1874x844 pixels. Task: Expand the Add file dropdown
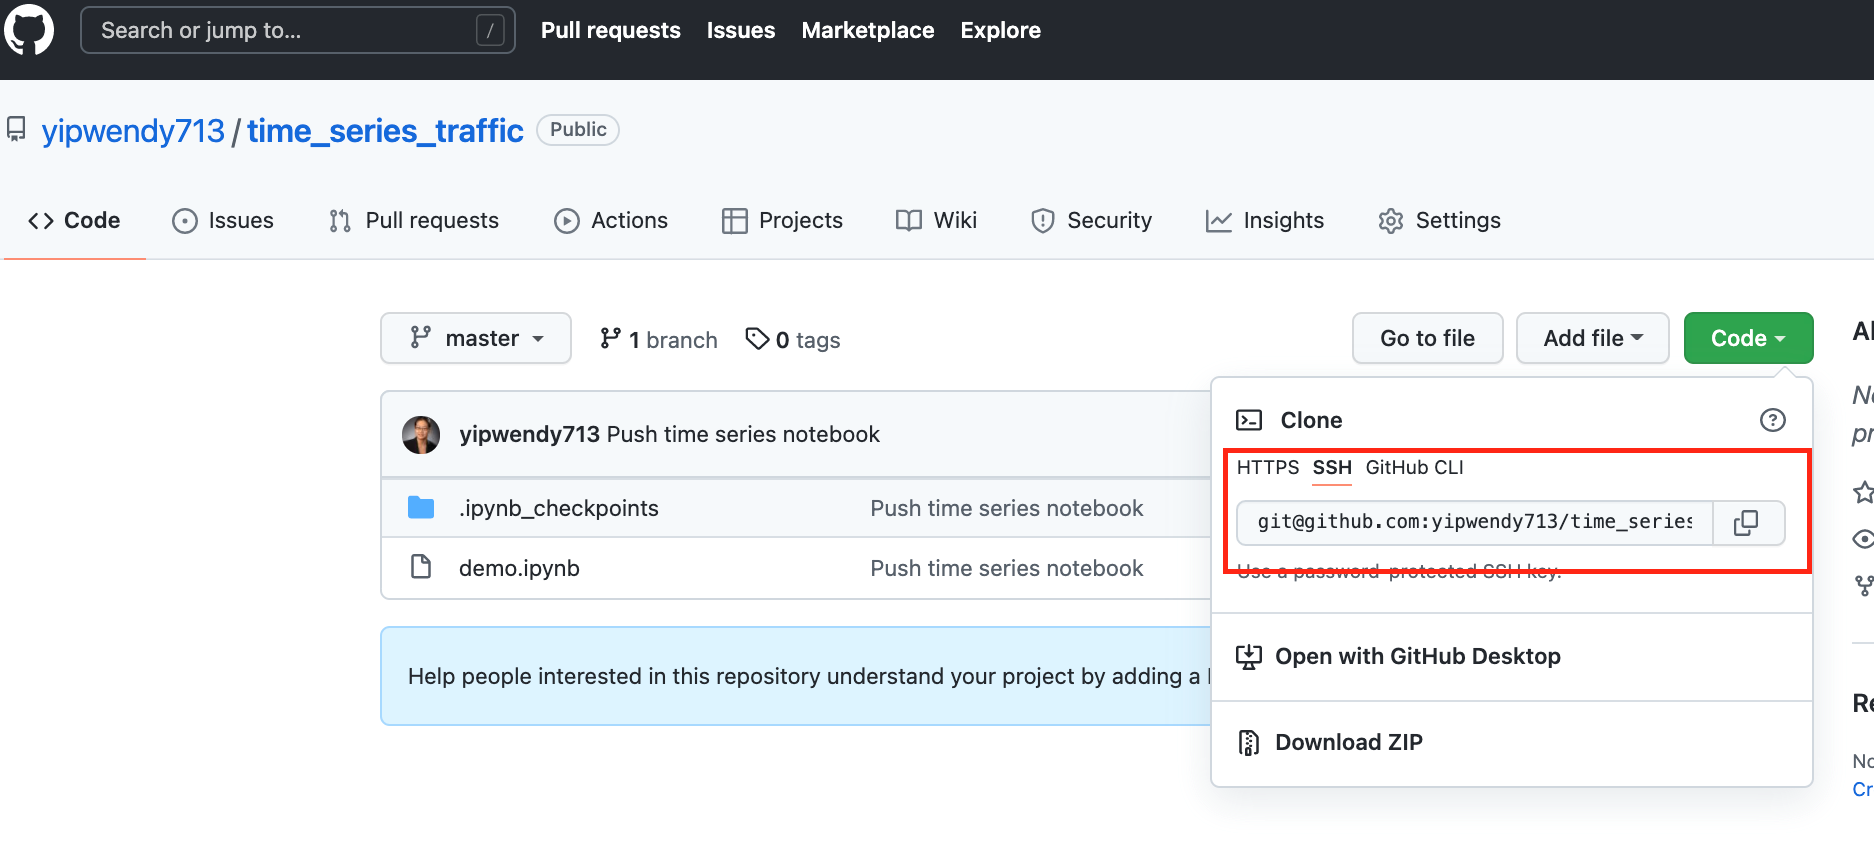coord(1592,338)
